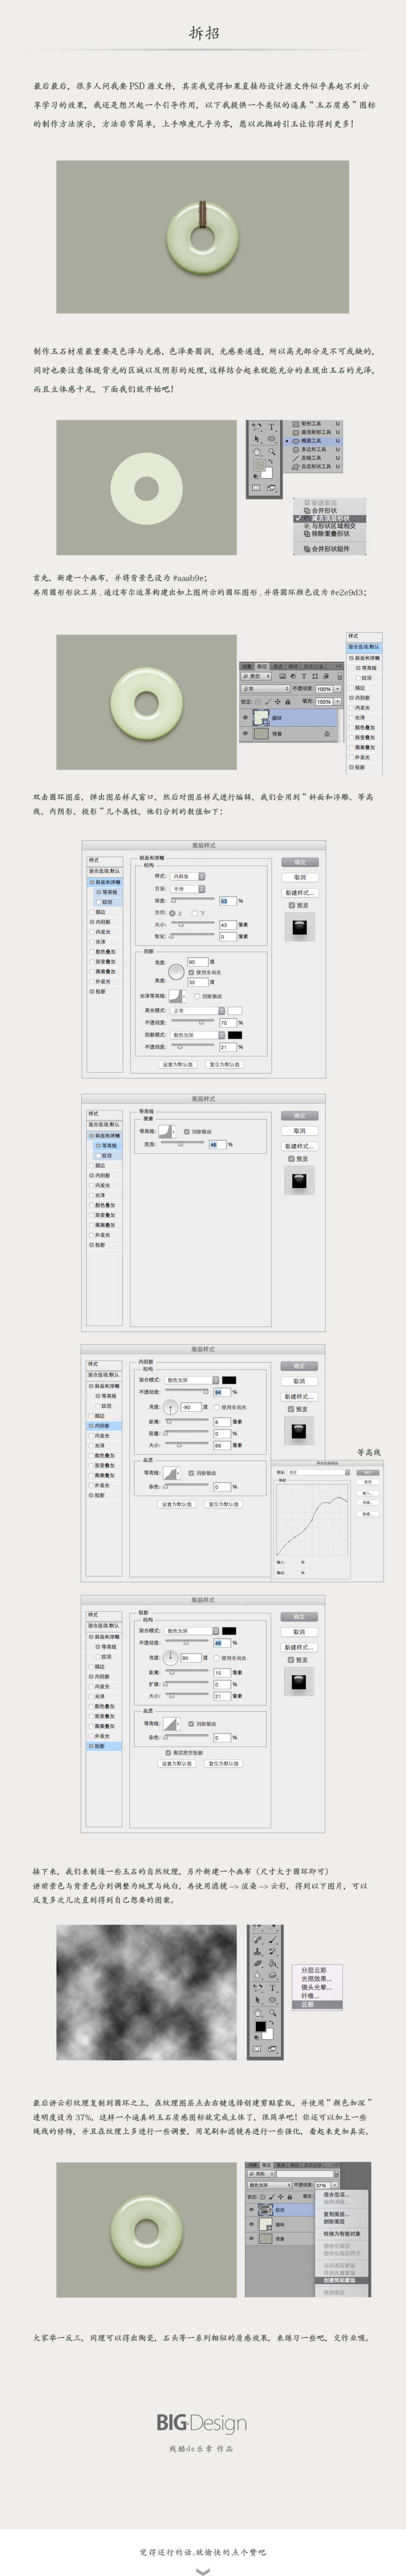Click shadow color black swatch in bevel dialog
Image resolution: width=406 pixels, height=2576 pixels.
point(235,1035)
